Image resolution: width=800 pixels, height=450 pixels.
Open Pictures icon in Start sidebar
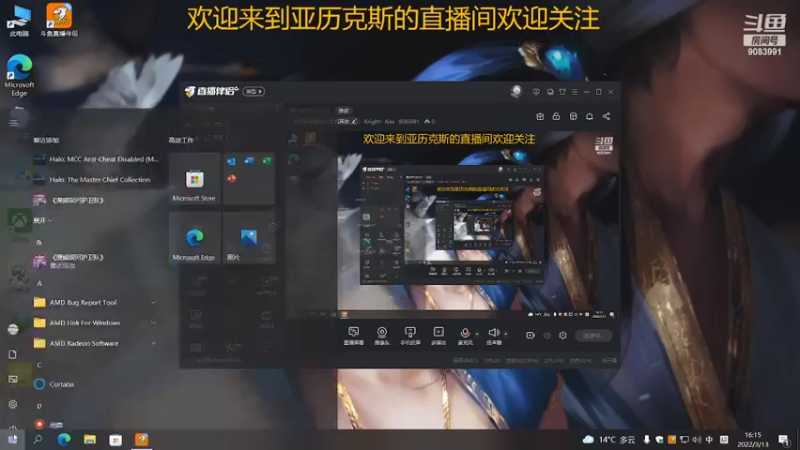pyautogui.click(x=13, y=379)
